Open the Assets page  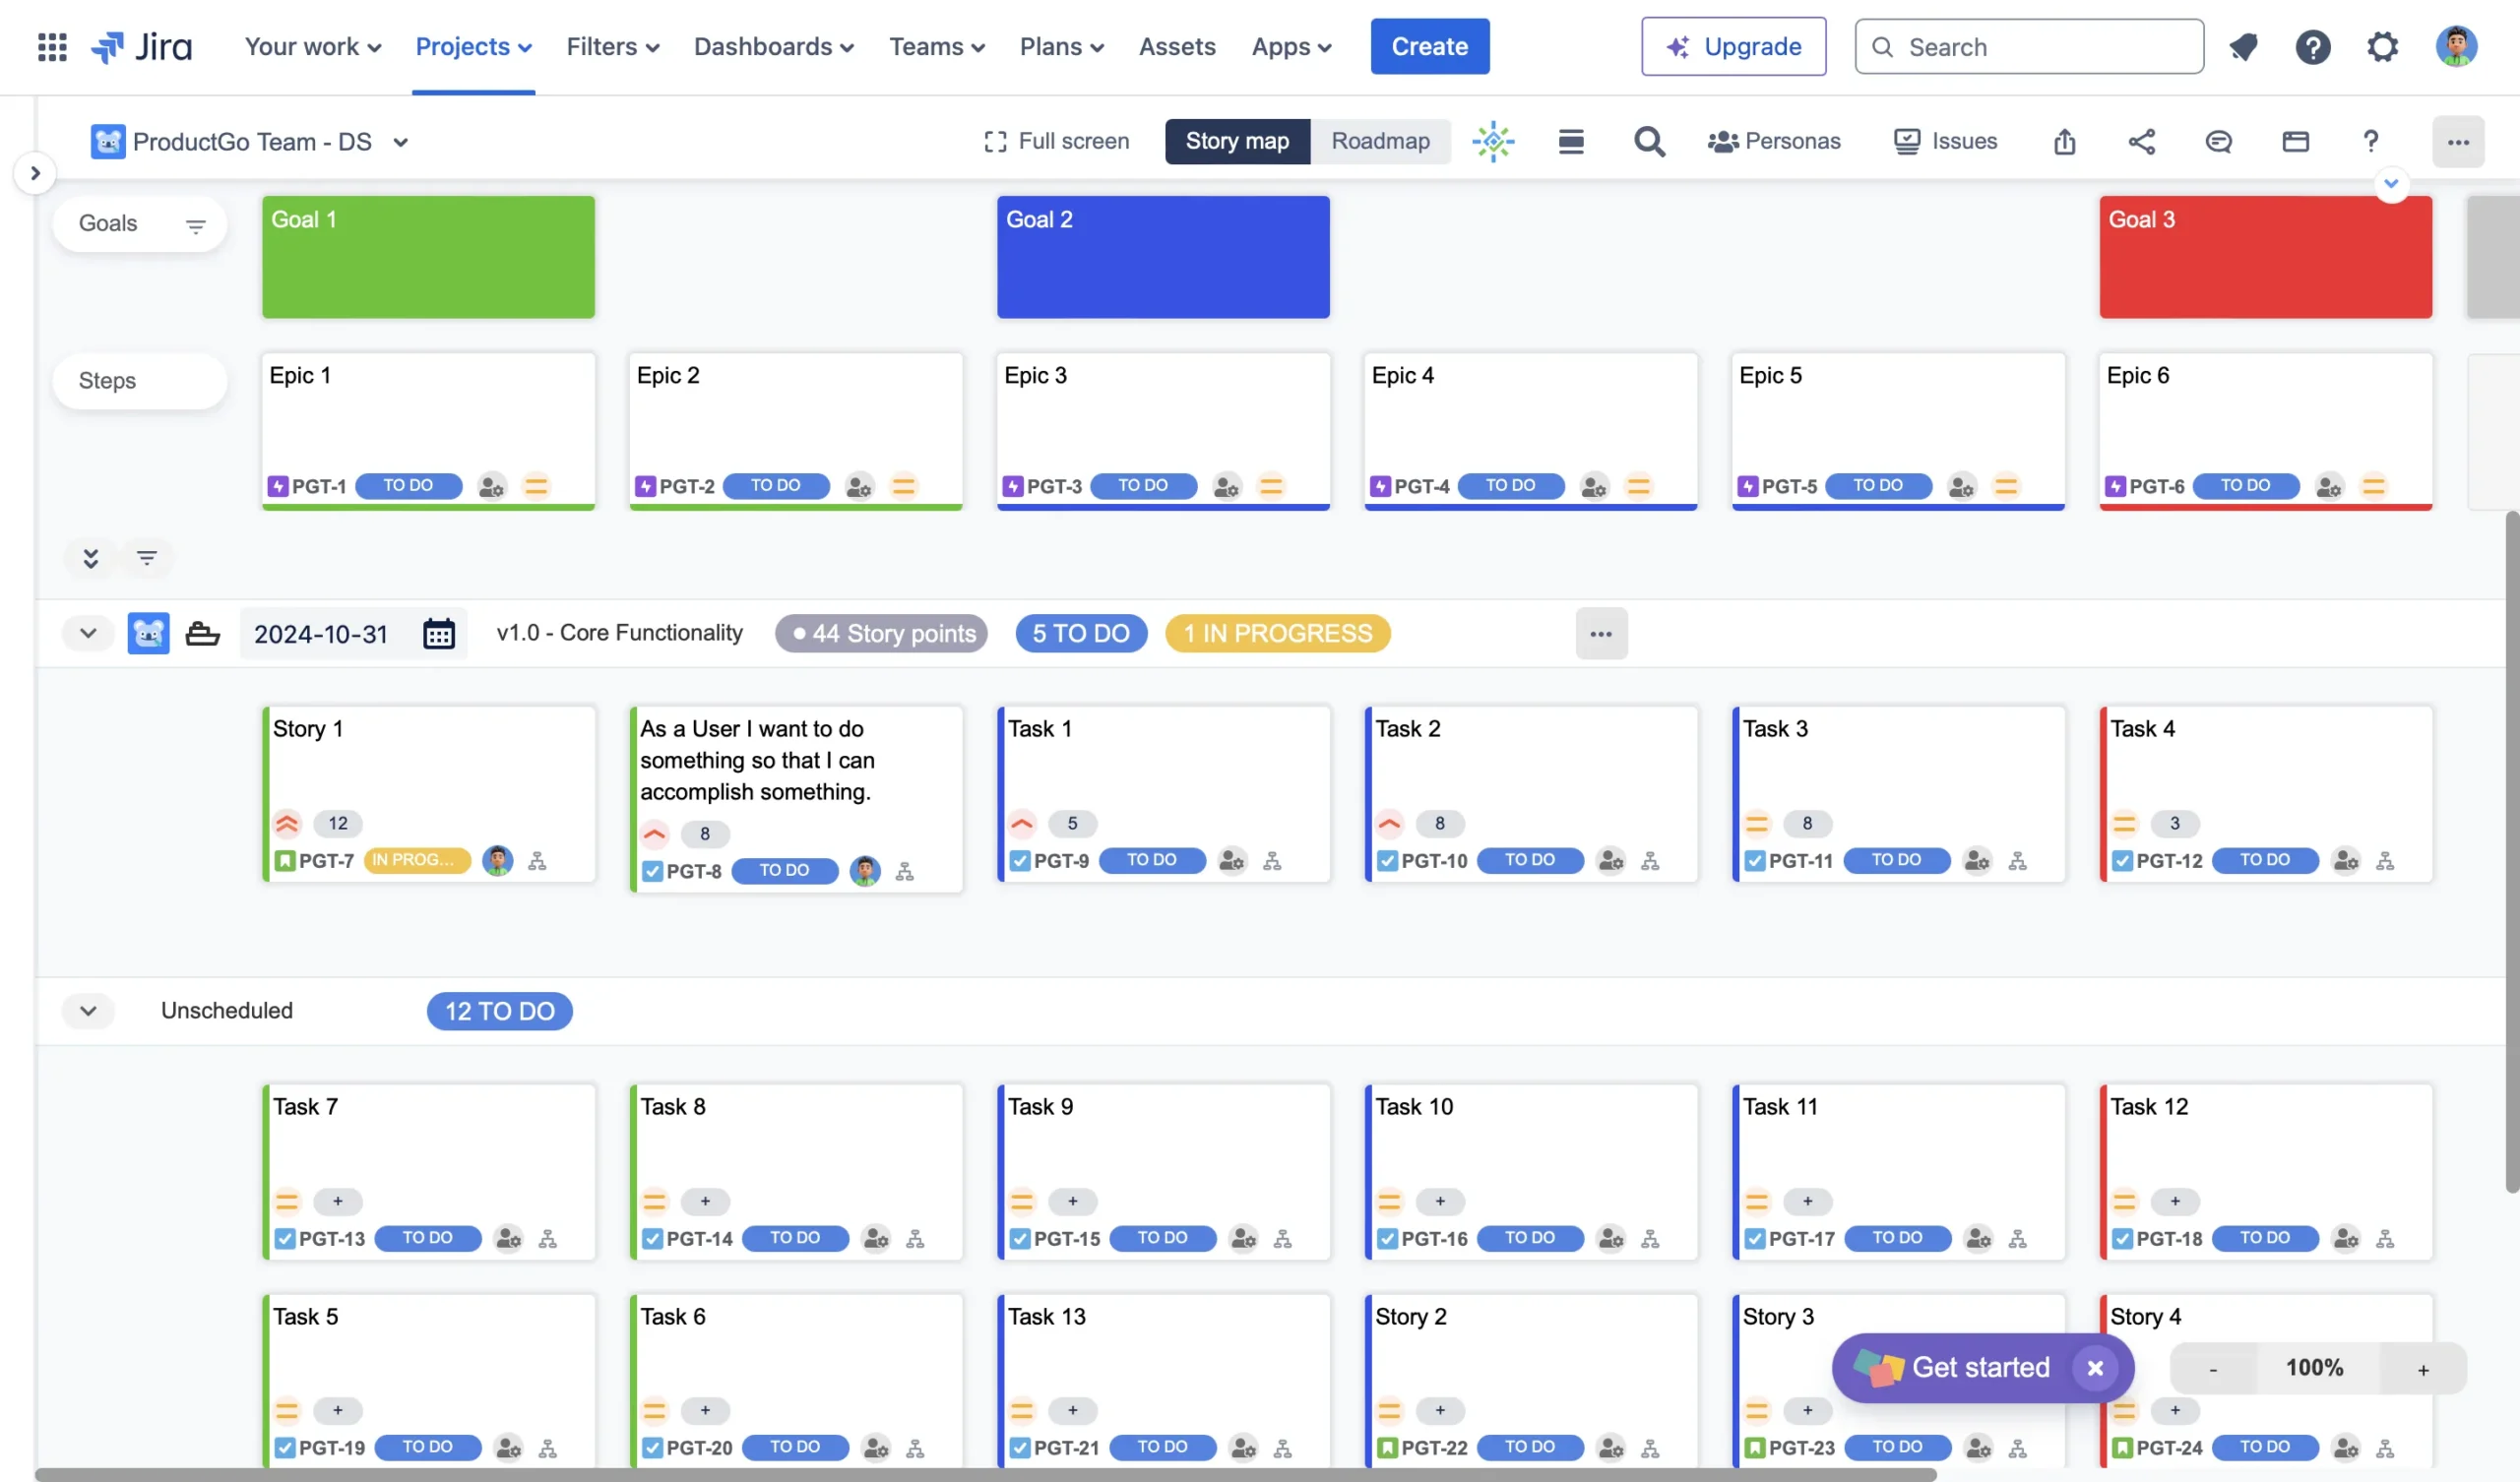click(x=1177, y=47)
